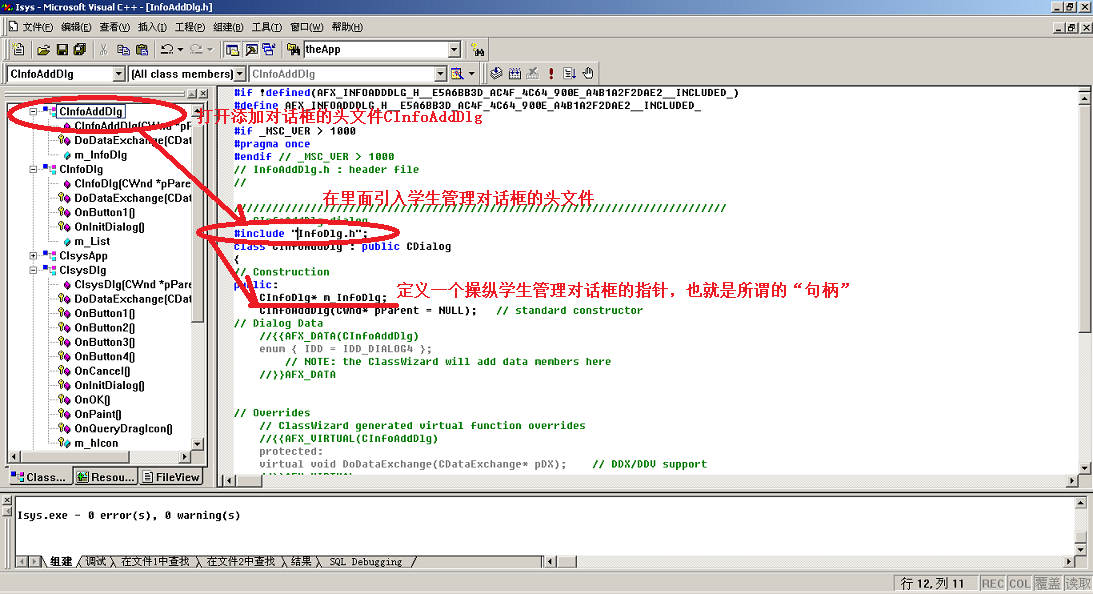Viewport: 1093px width, 594px height.
Task: Switch to the SQL Debugging output tab
Action: [365, 561]
